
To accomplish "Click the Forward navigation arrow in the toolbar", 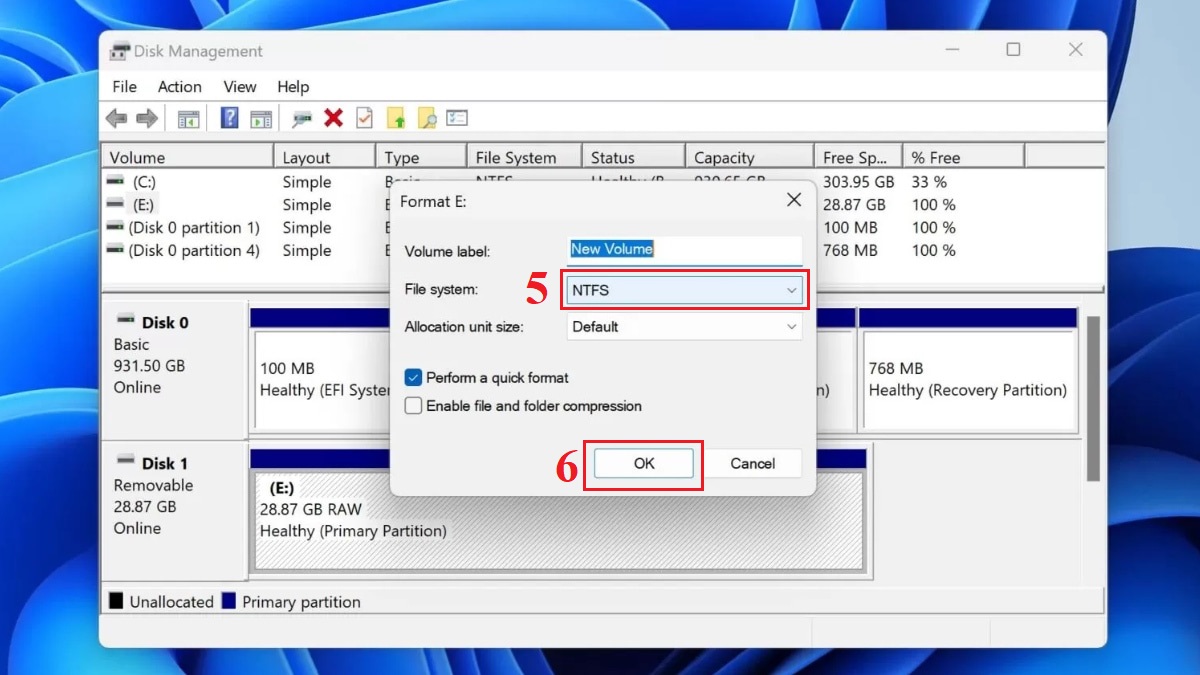I will tap(146, 117).
